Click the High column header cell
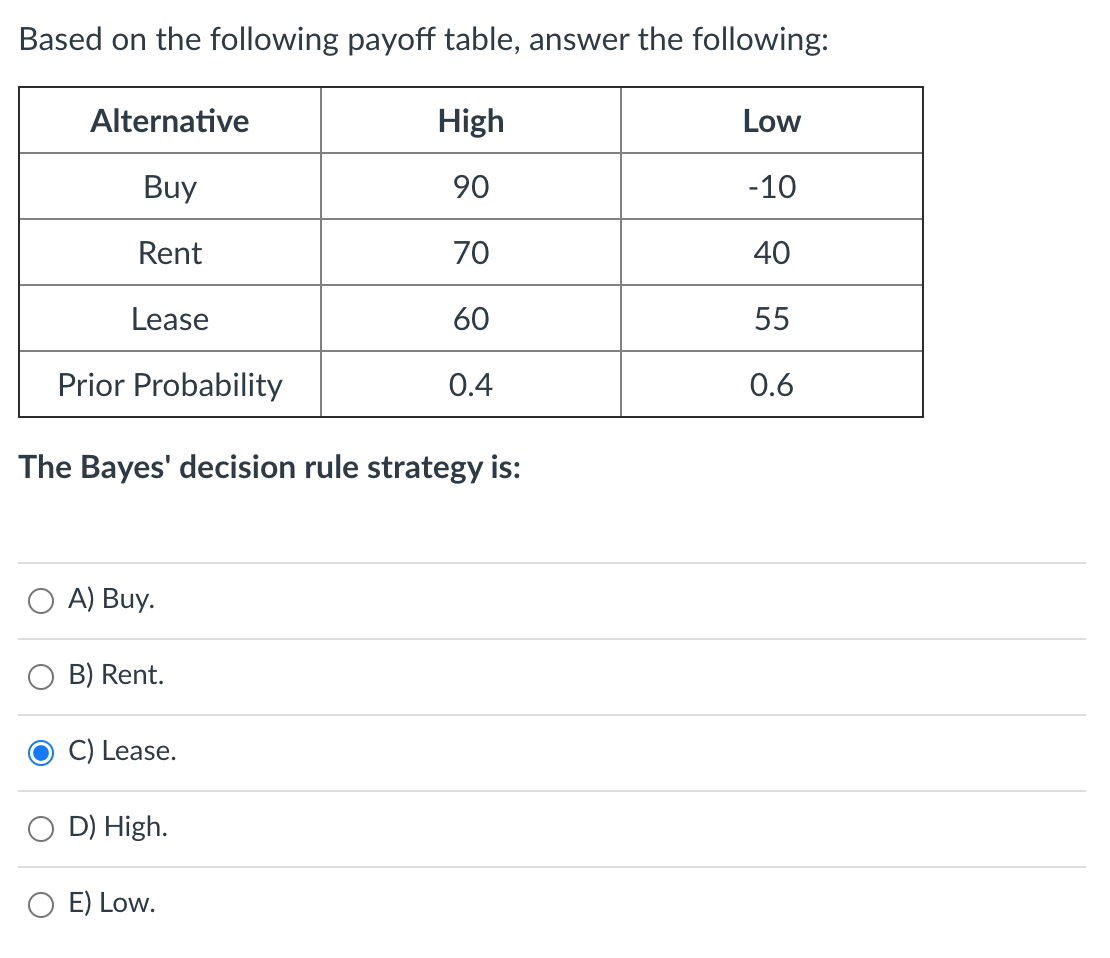This screenshot has height=958, width=1110. pos(471,121)
